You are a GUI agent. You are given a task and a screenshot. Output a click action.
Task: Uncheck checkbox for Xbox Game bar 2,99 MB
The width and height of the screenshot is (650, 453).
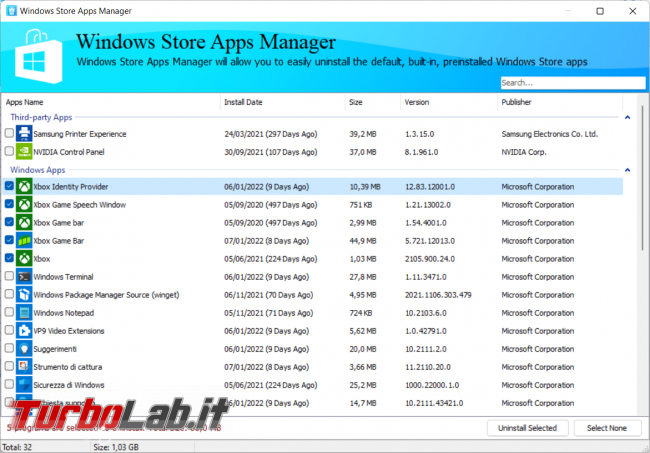[x=9, y=222]
